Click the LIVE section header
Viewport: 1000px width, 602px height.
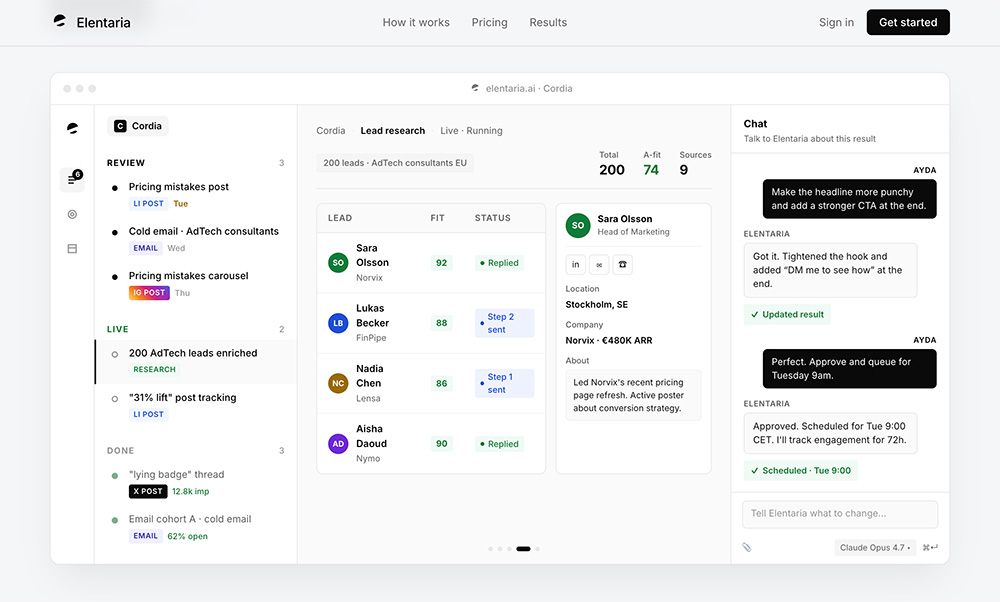pyautogui.click(x=118, y=330)
